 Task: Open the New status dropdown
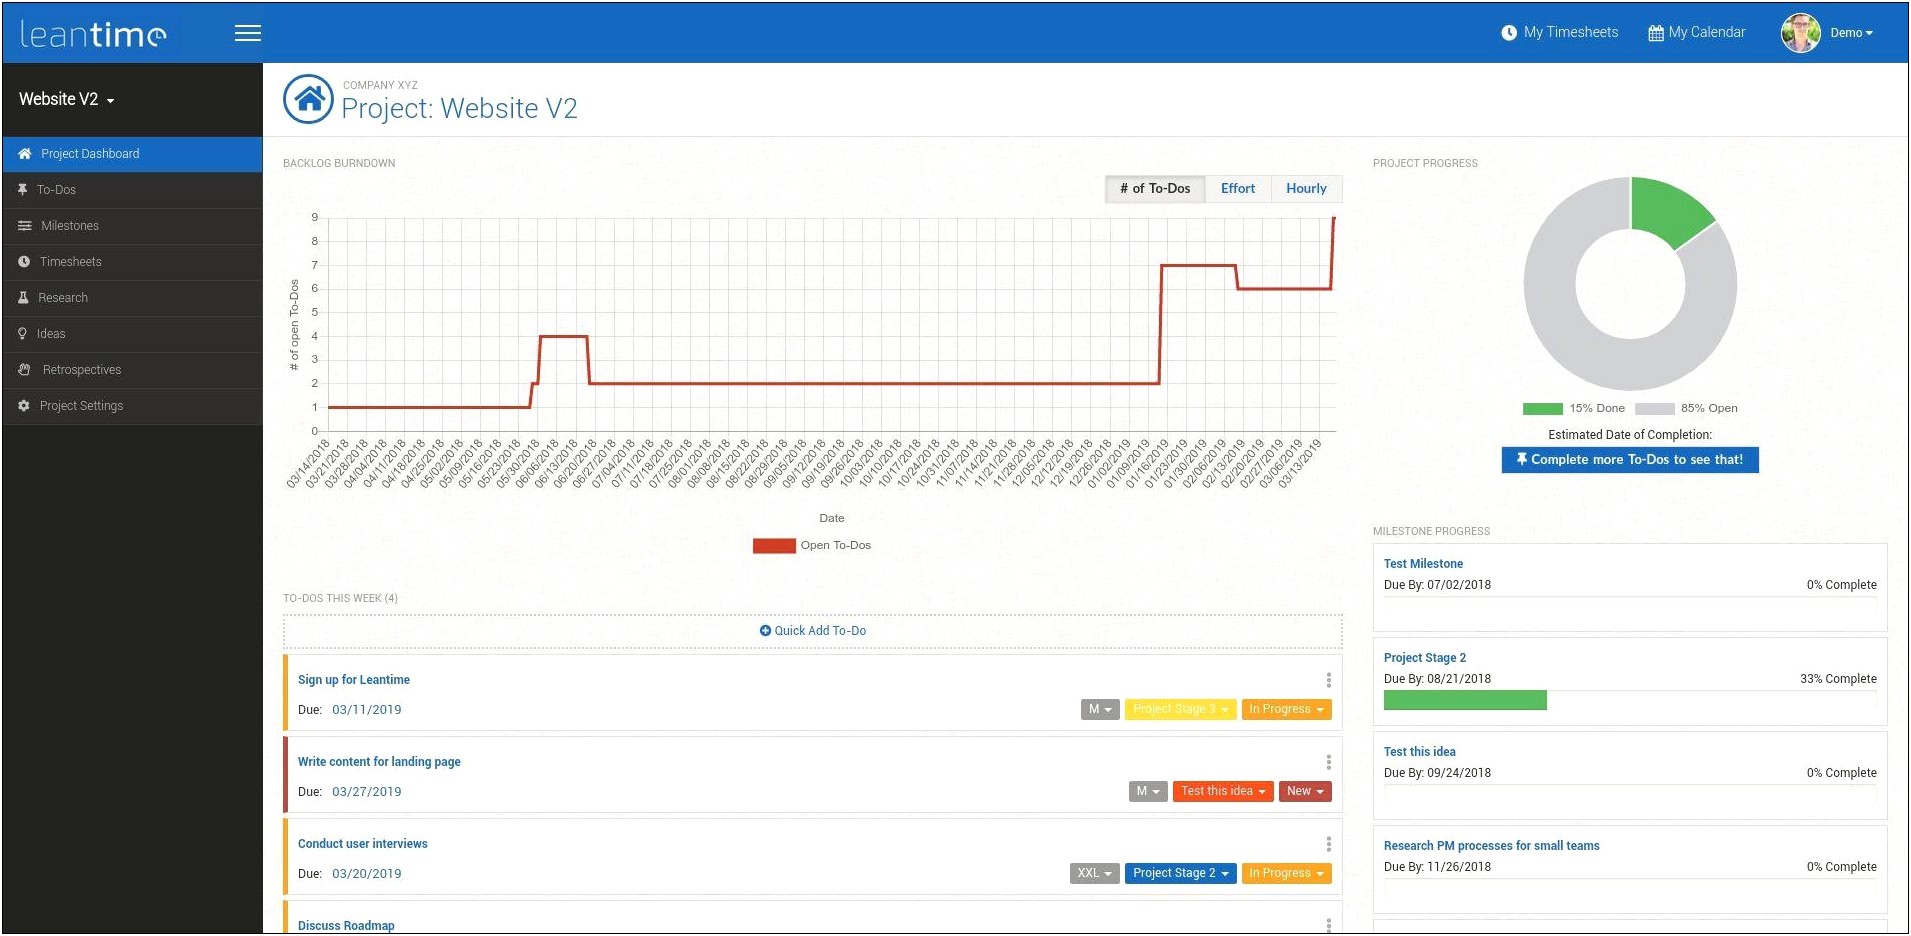point(1305,791)
